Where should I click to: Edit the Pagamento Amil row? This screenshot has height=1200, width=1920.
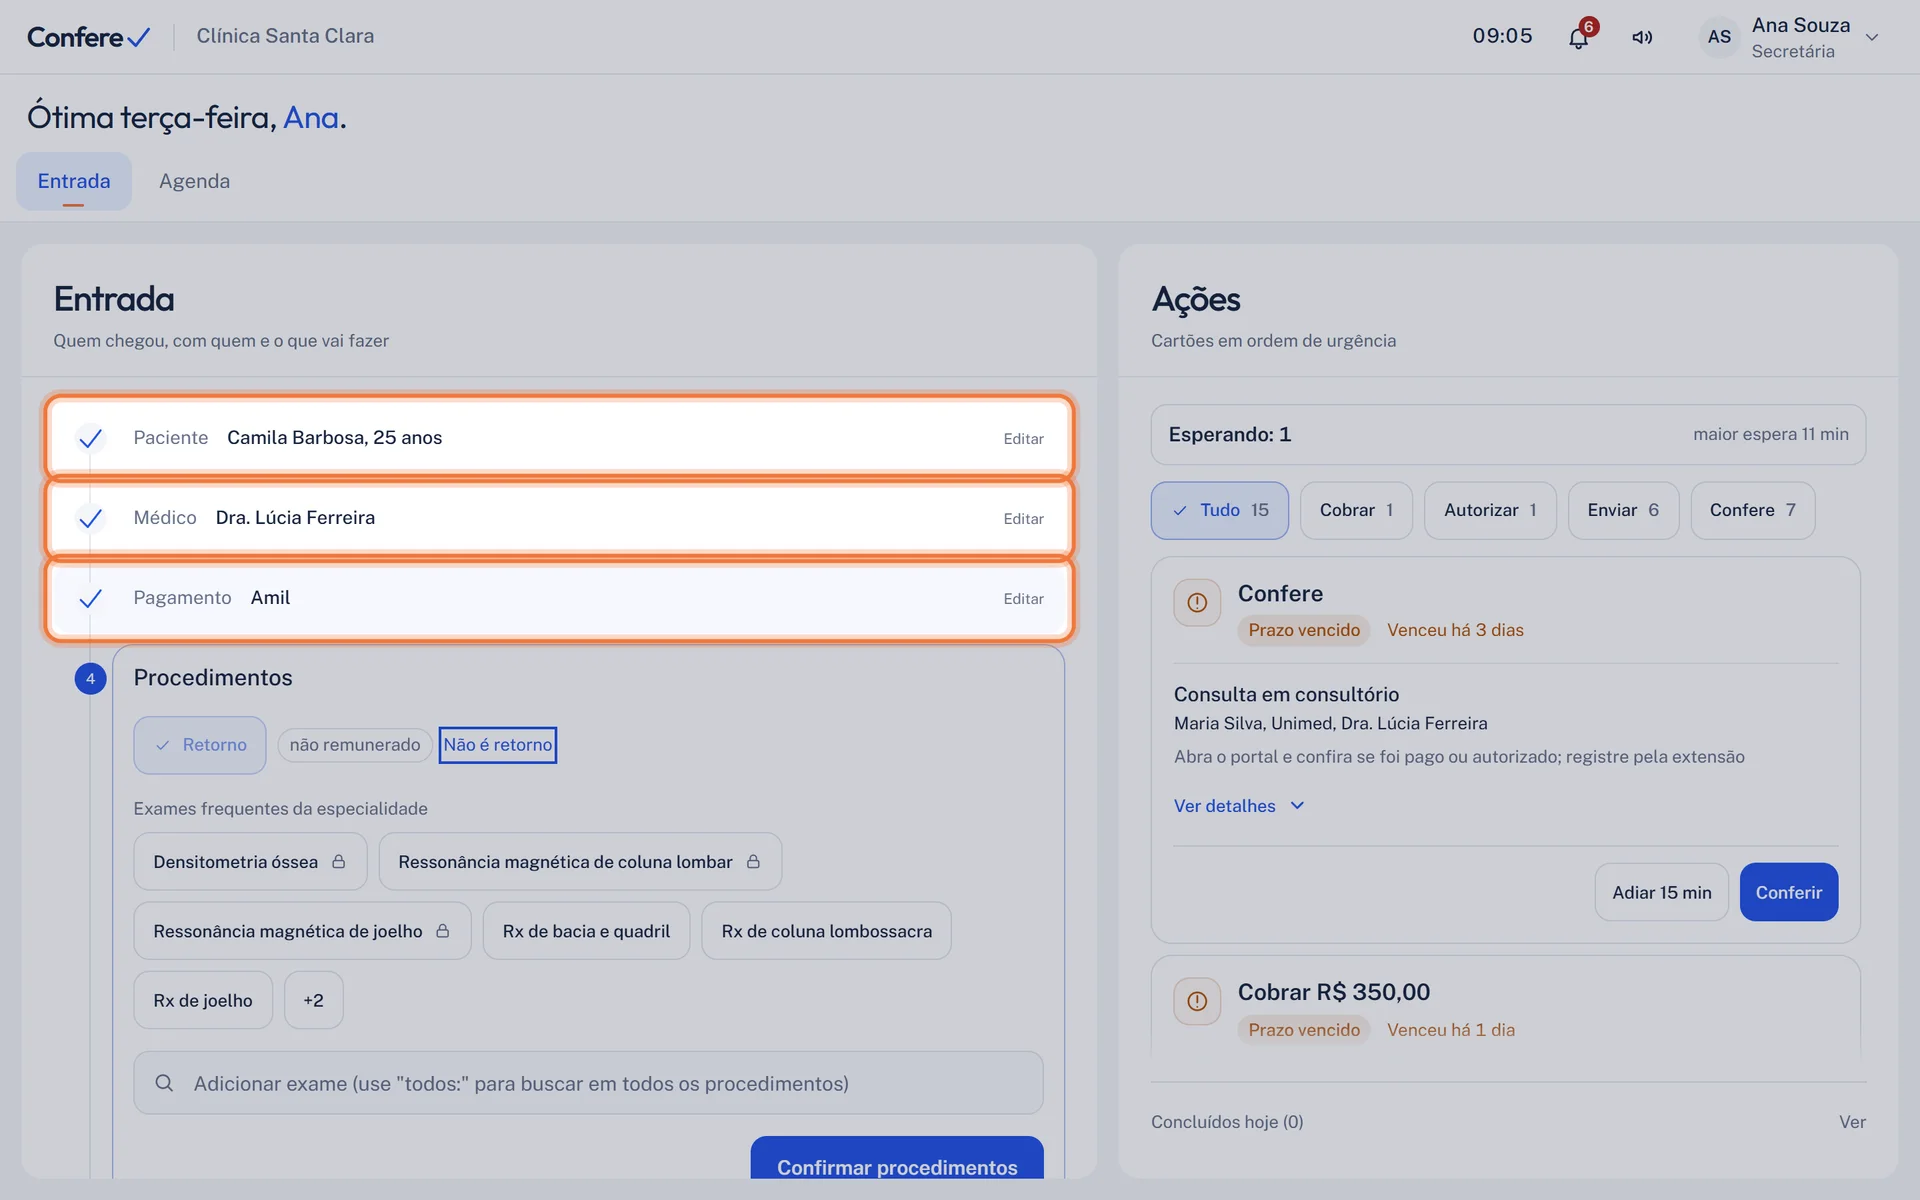(1023, 599)
